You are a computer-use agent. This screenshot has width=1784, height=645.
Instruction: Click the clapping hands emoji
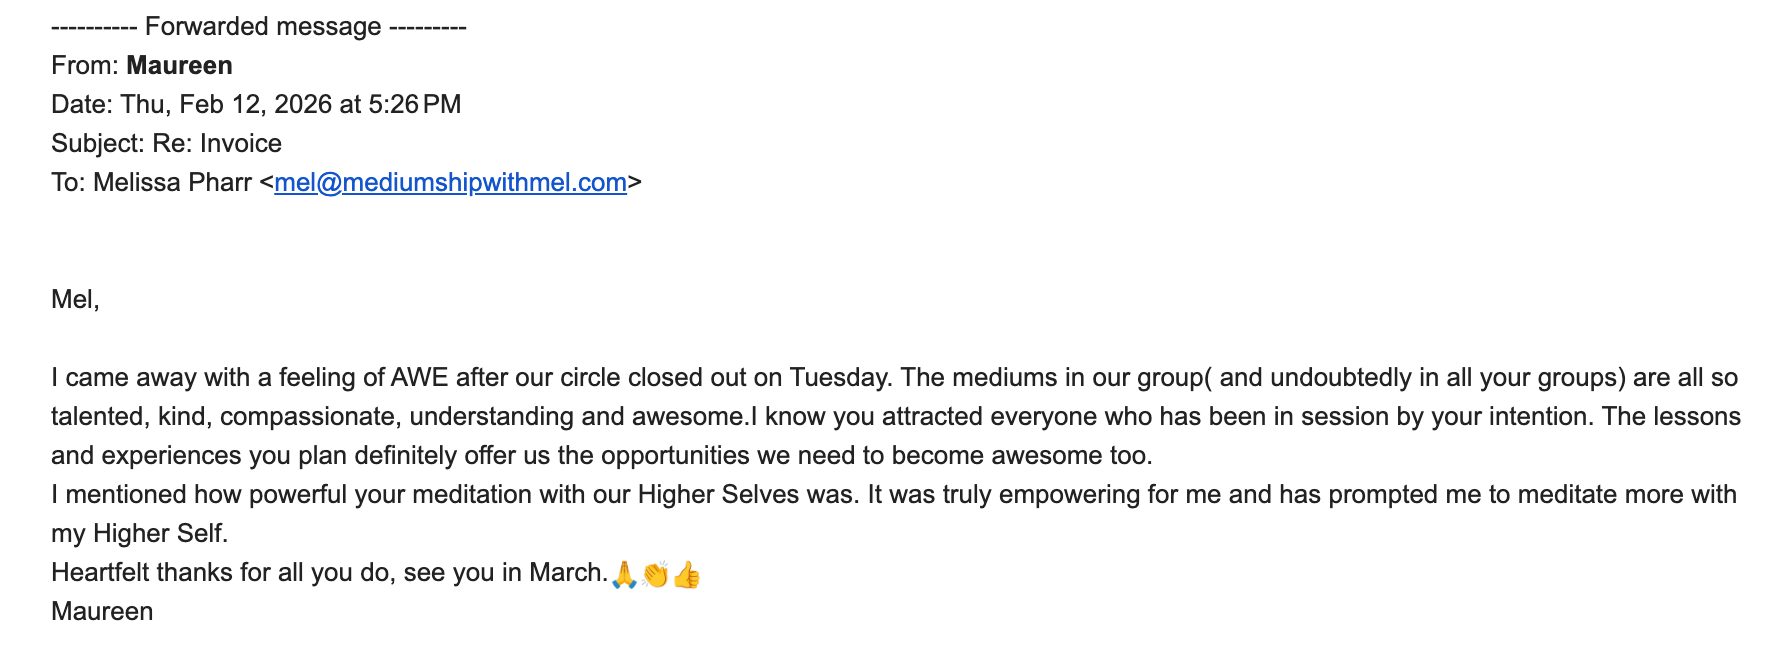coord(655,574)
